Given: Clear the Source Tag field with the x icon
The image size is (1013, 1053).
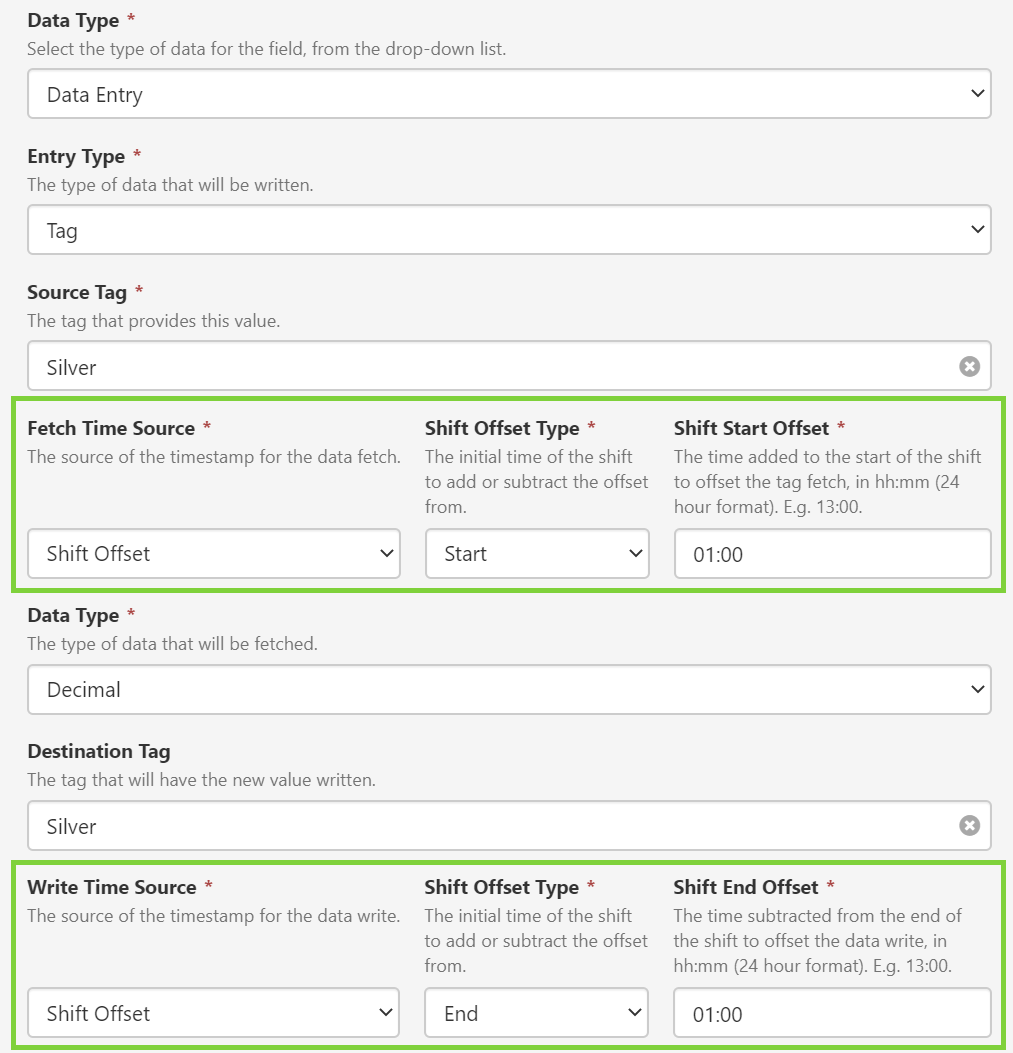Looking at the screenshot, I should [969, 367].
